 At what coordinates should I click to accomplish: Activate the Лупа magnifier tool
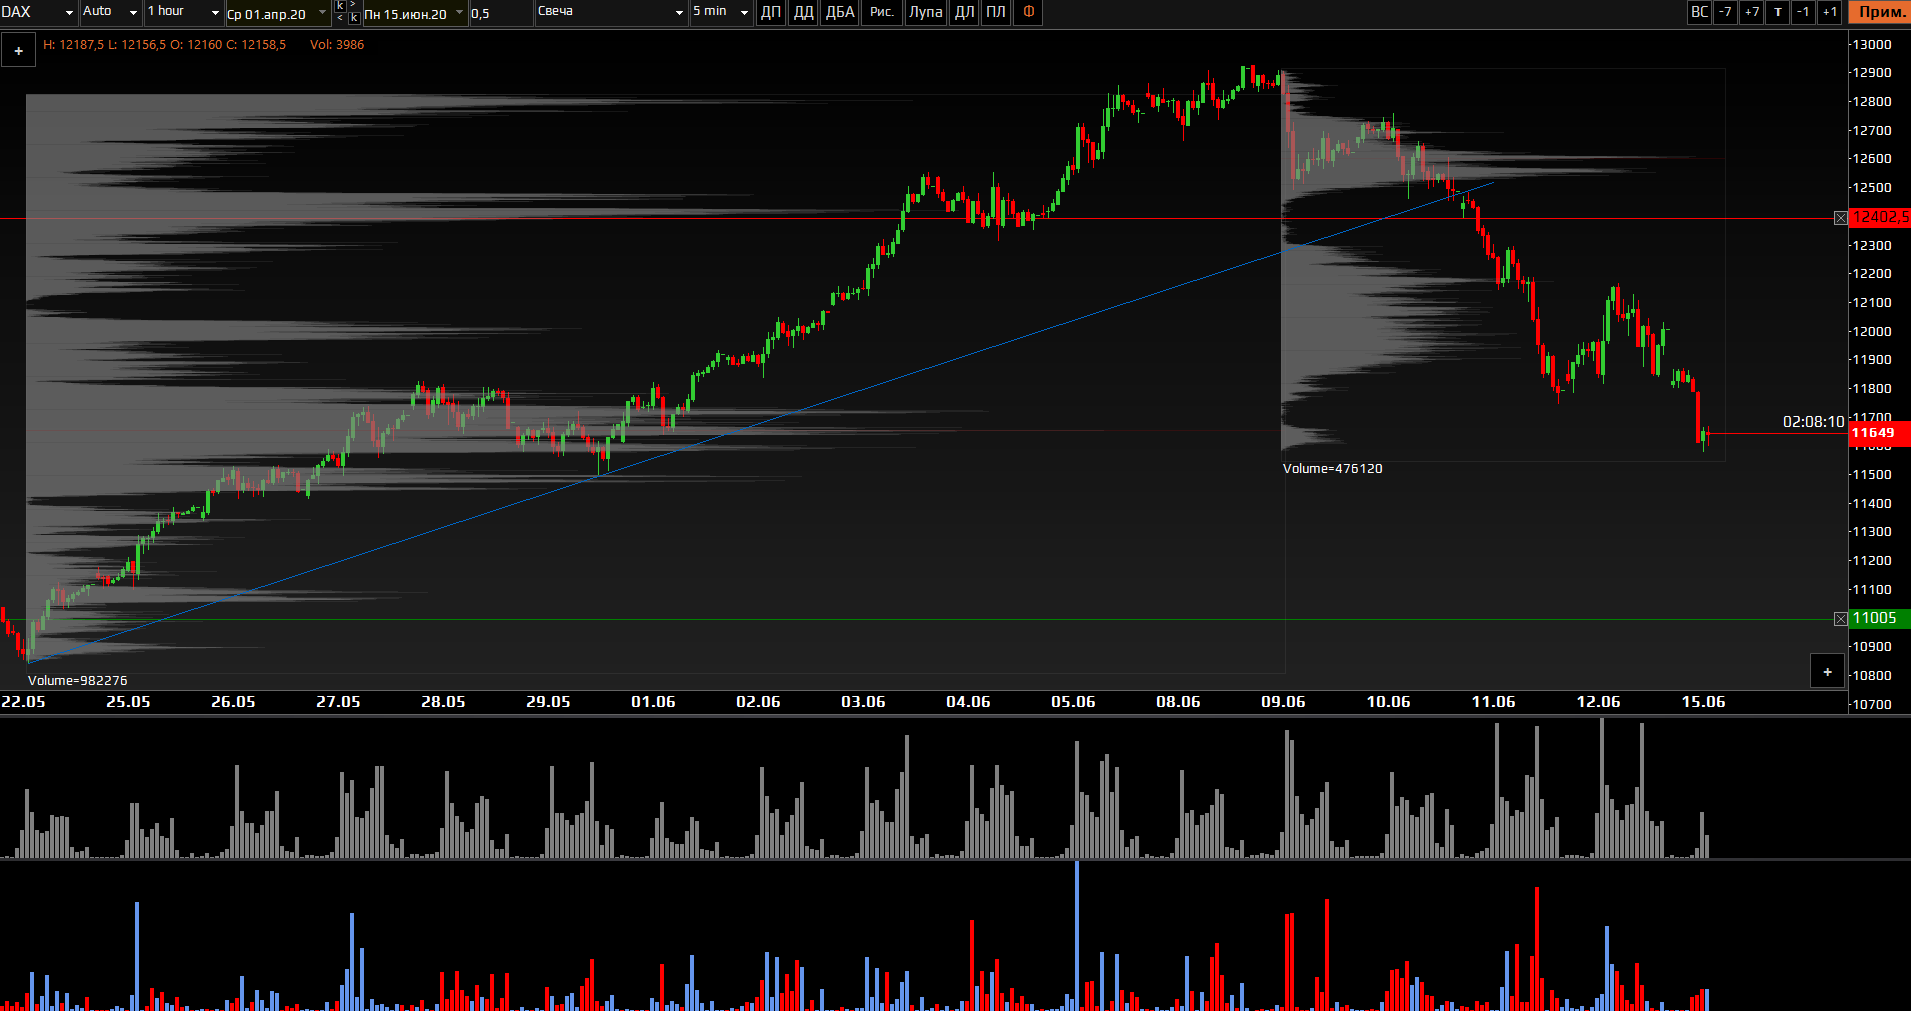[x=925, y=12]
